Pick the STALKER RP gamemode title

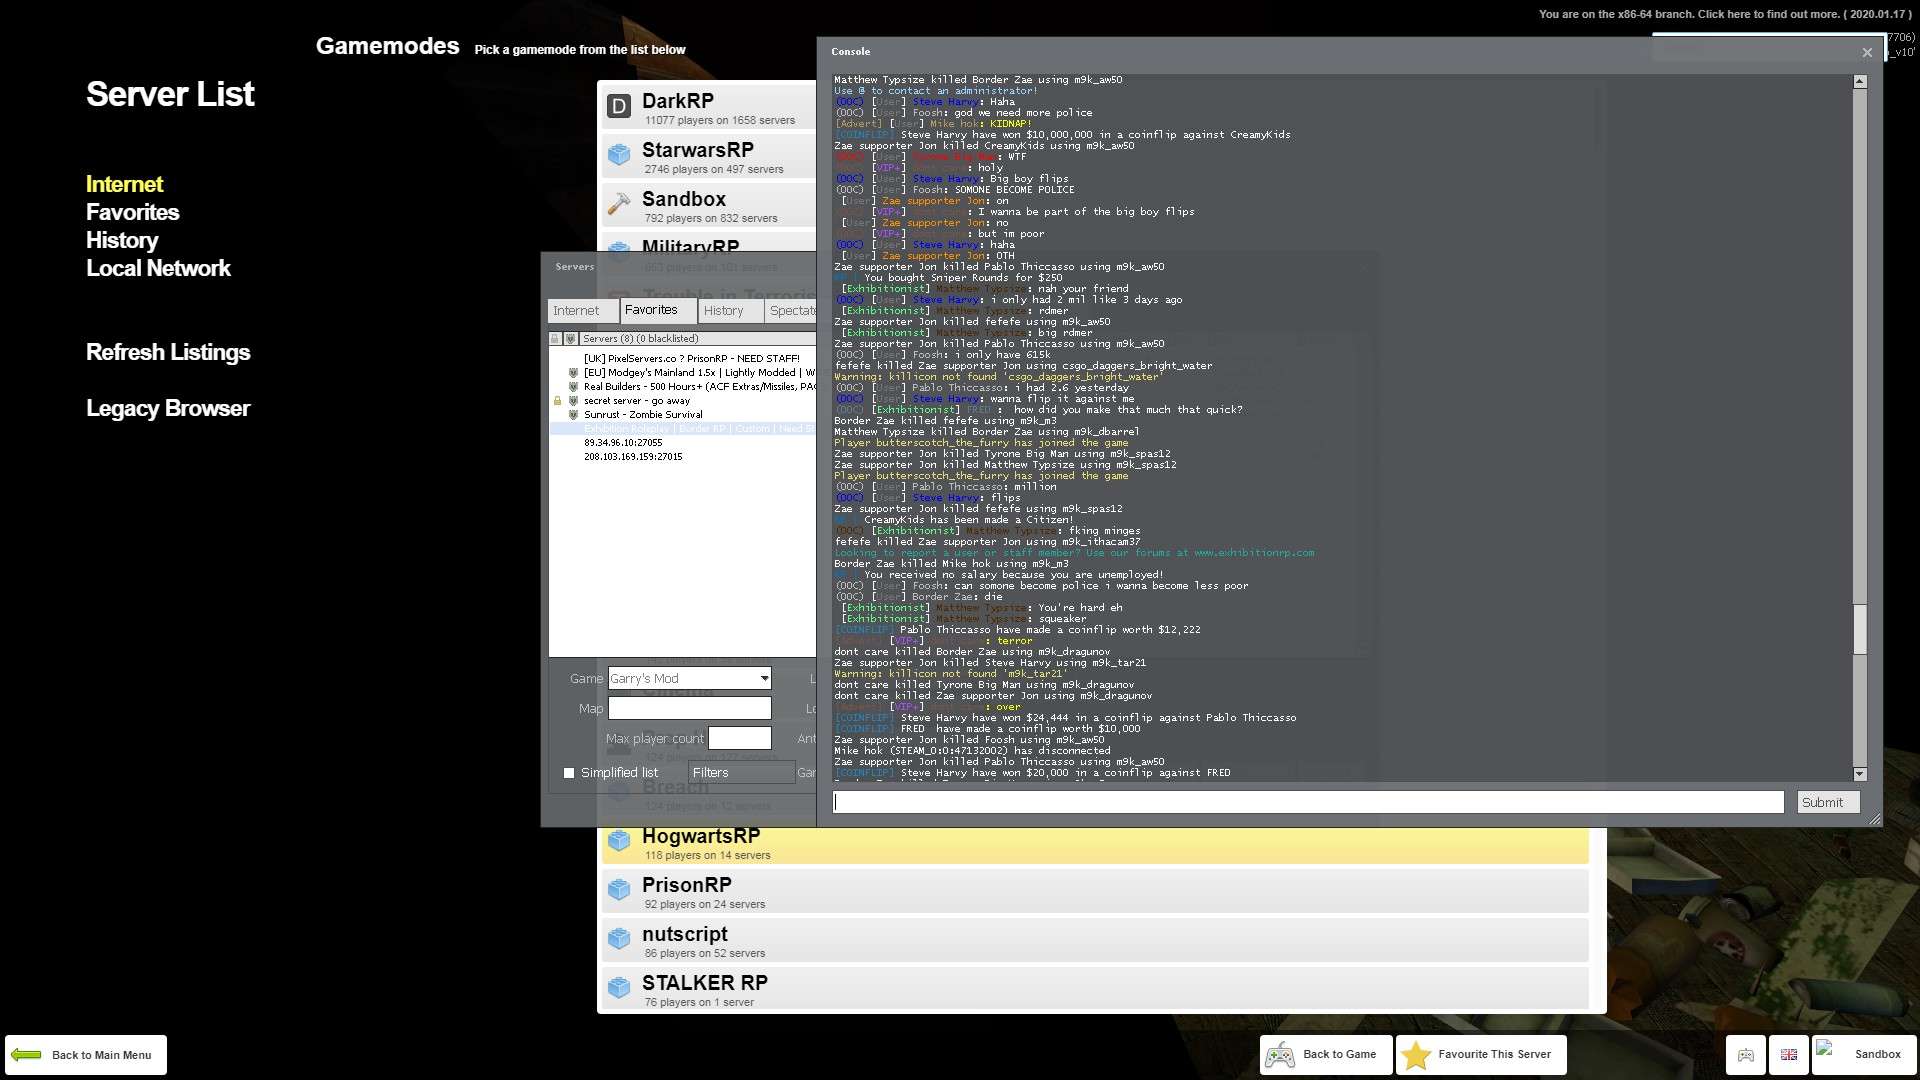[705, 983]
